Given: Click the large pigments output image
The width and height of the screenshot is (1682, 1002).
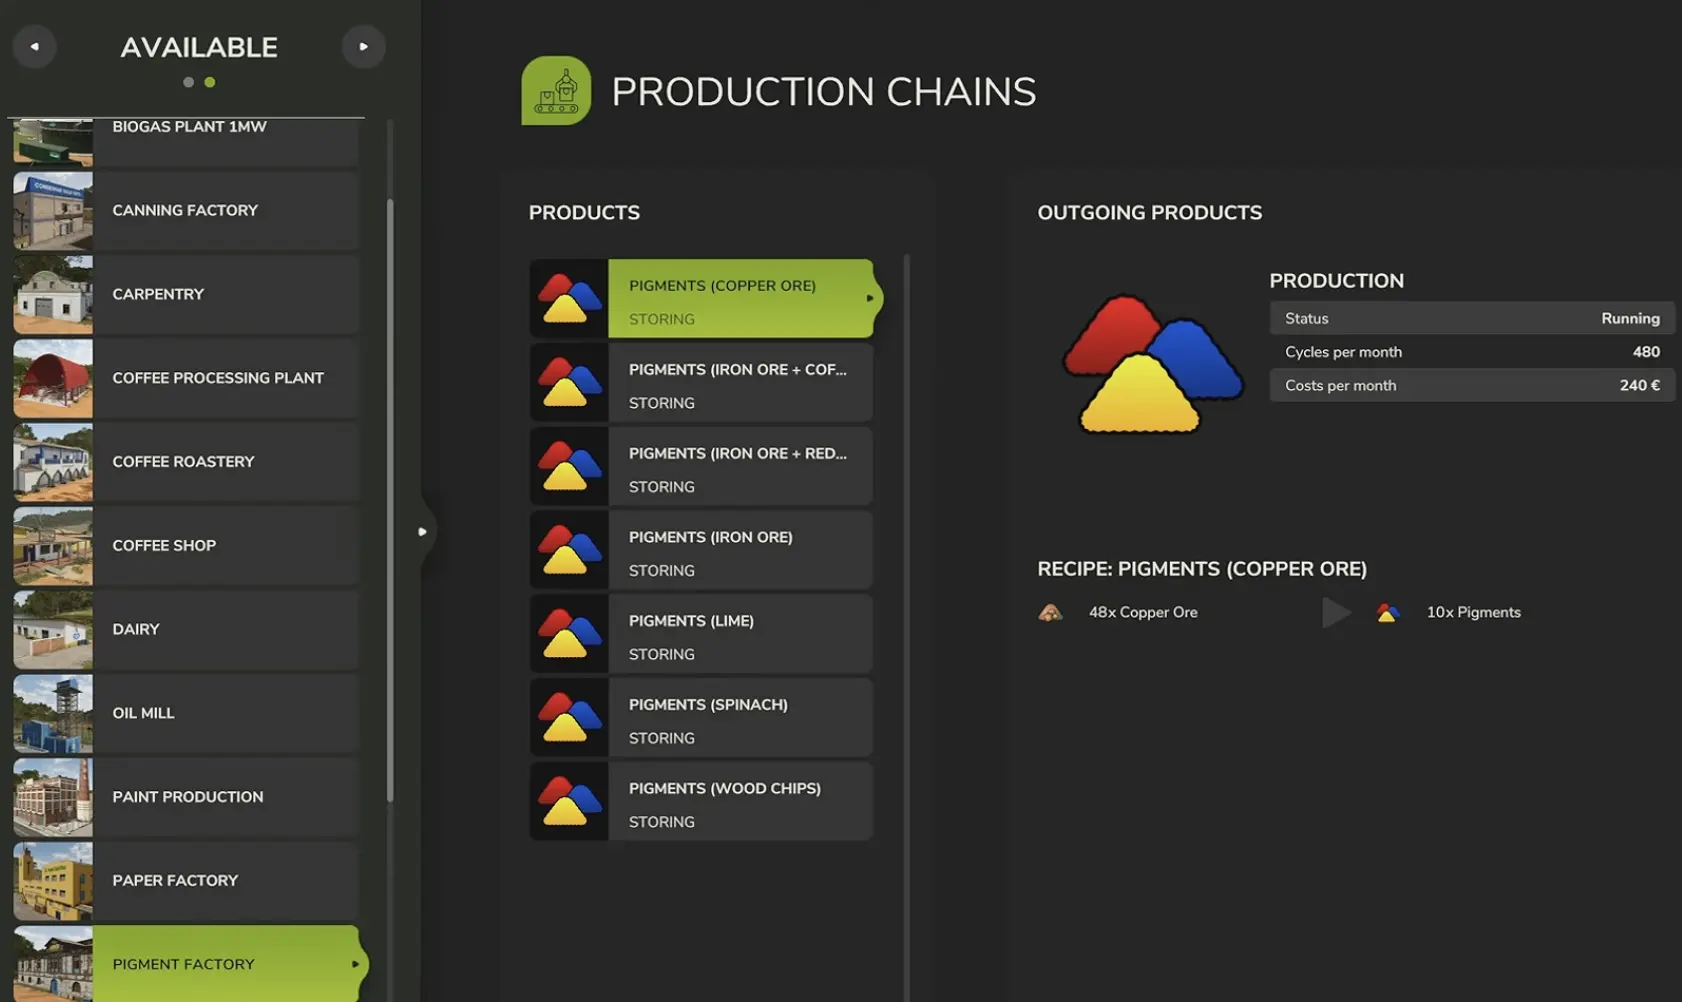Looking at the screenshot, I should [1152, 364].
